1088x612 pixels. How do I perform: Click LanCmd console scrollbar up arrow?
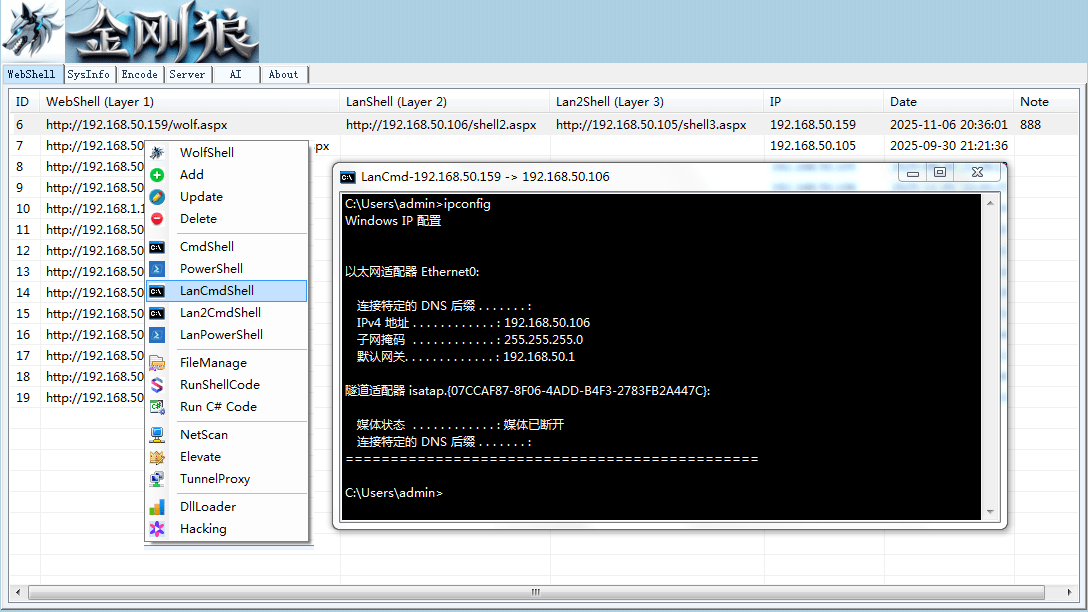pyautogui.click(x=990, y=203)
